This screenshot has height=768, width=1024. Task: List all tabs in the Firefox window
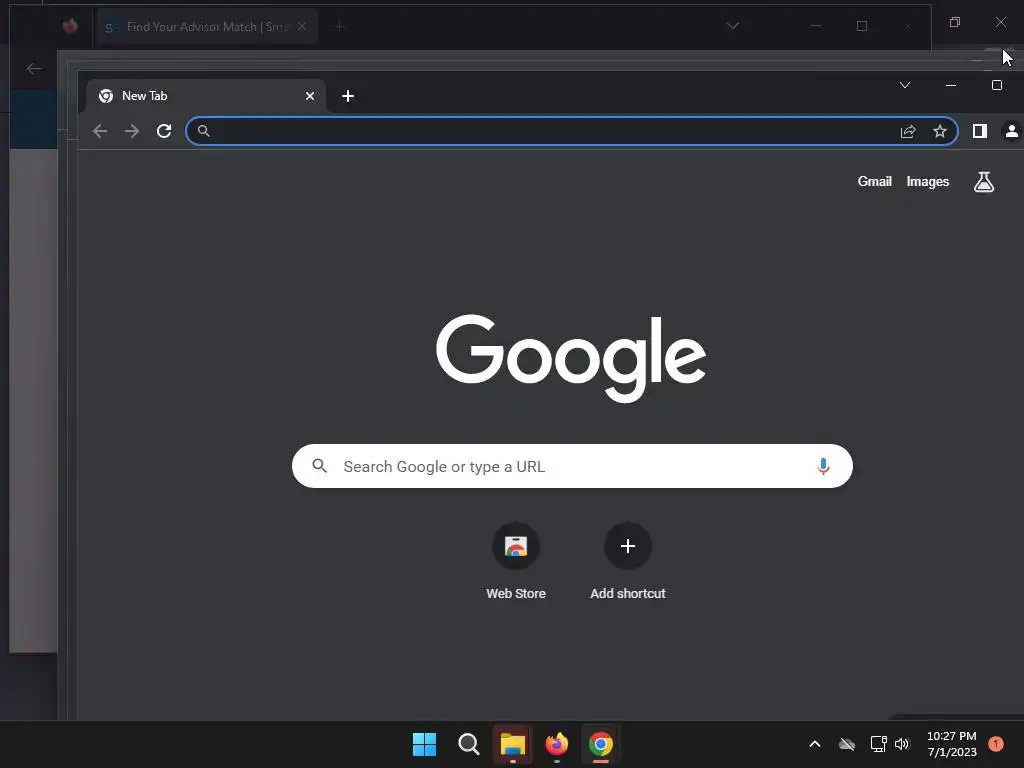click(x=733, y=26)
